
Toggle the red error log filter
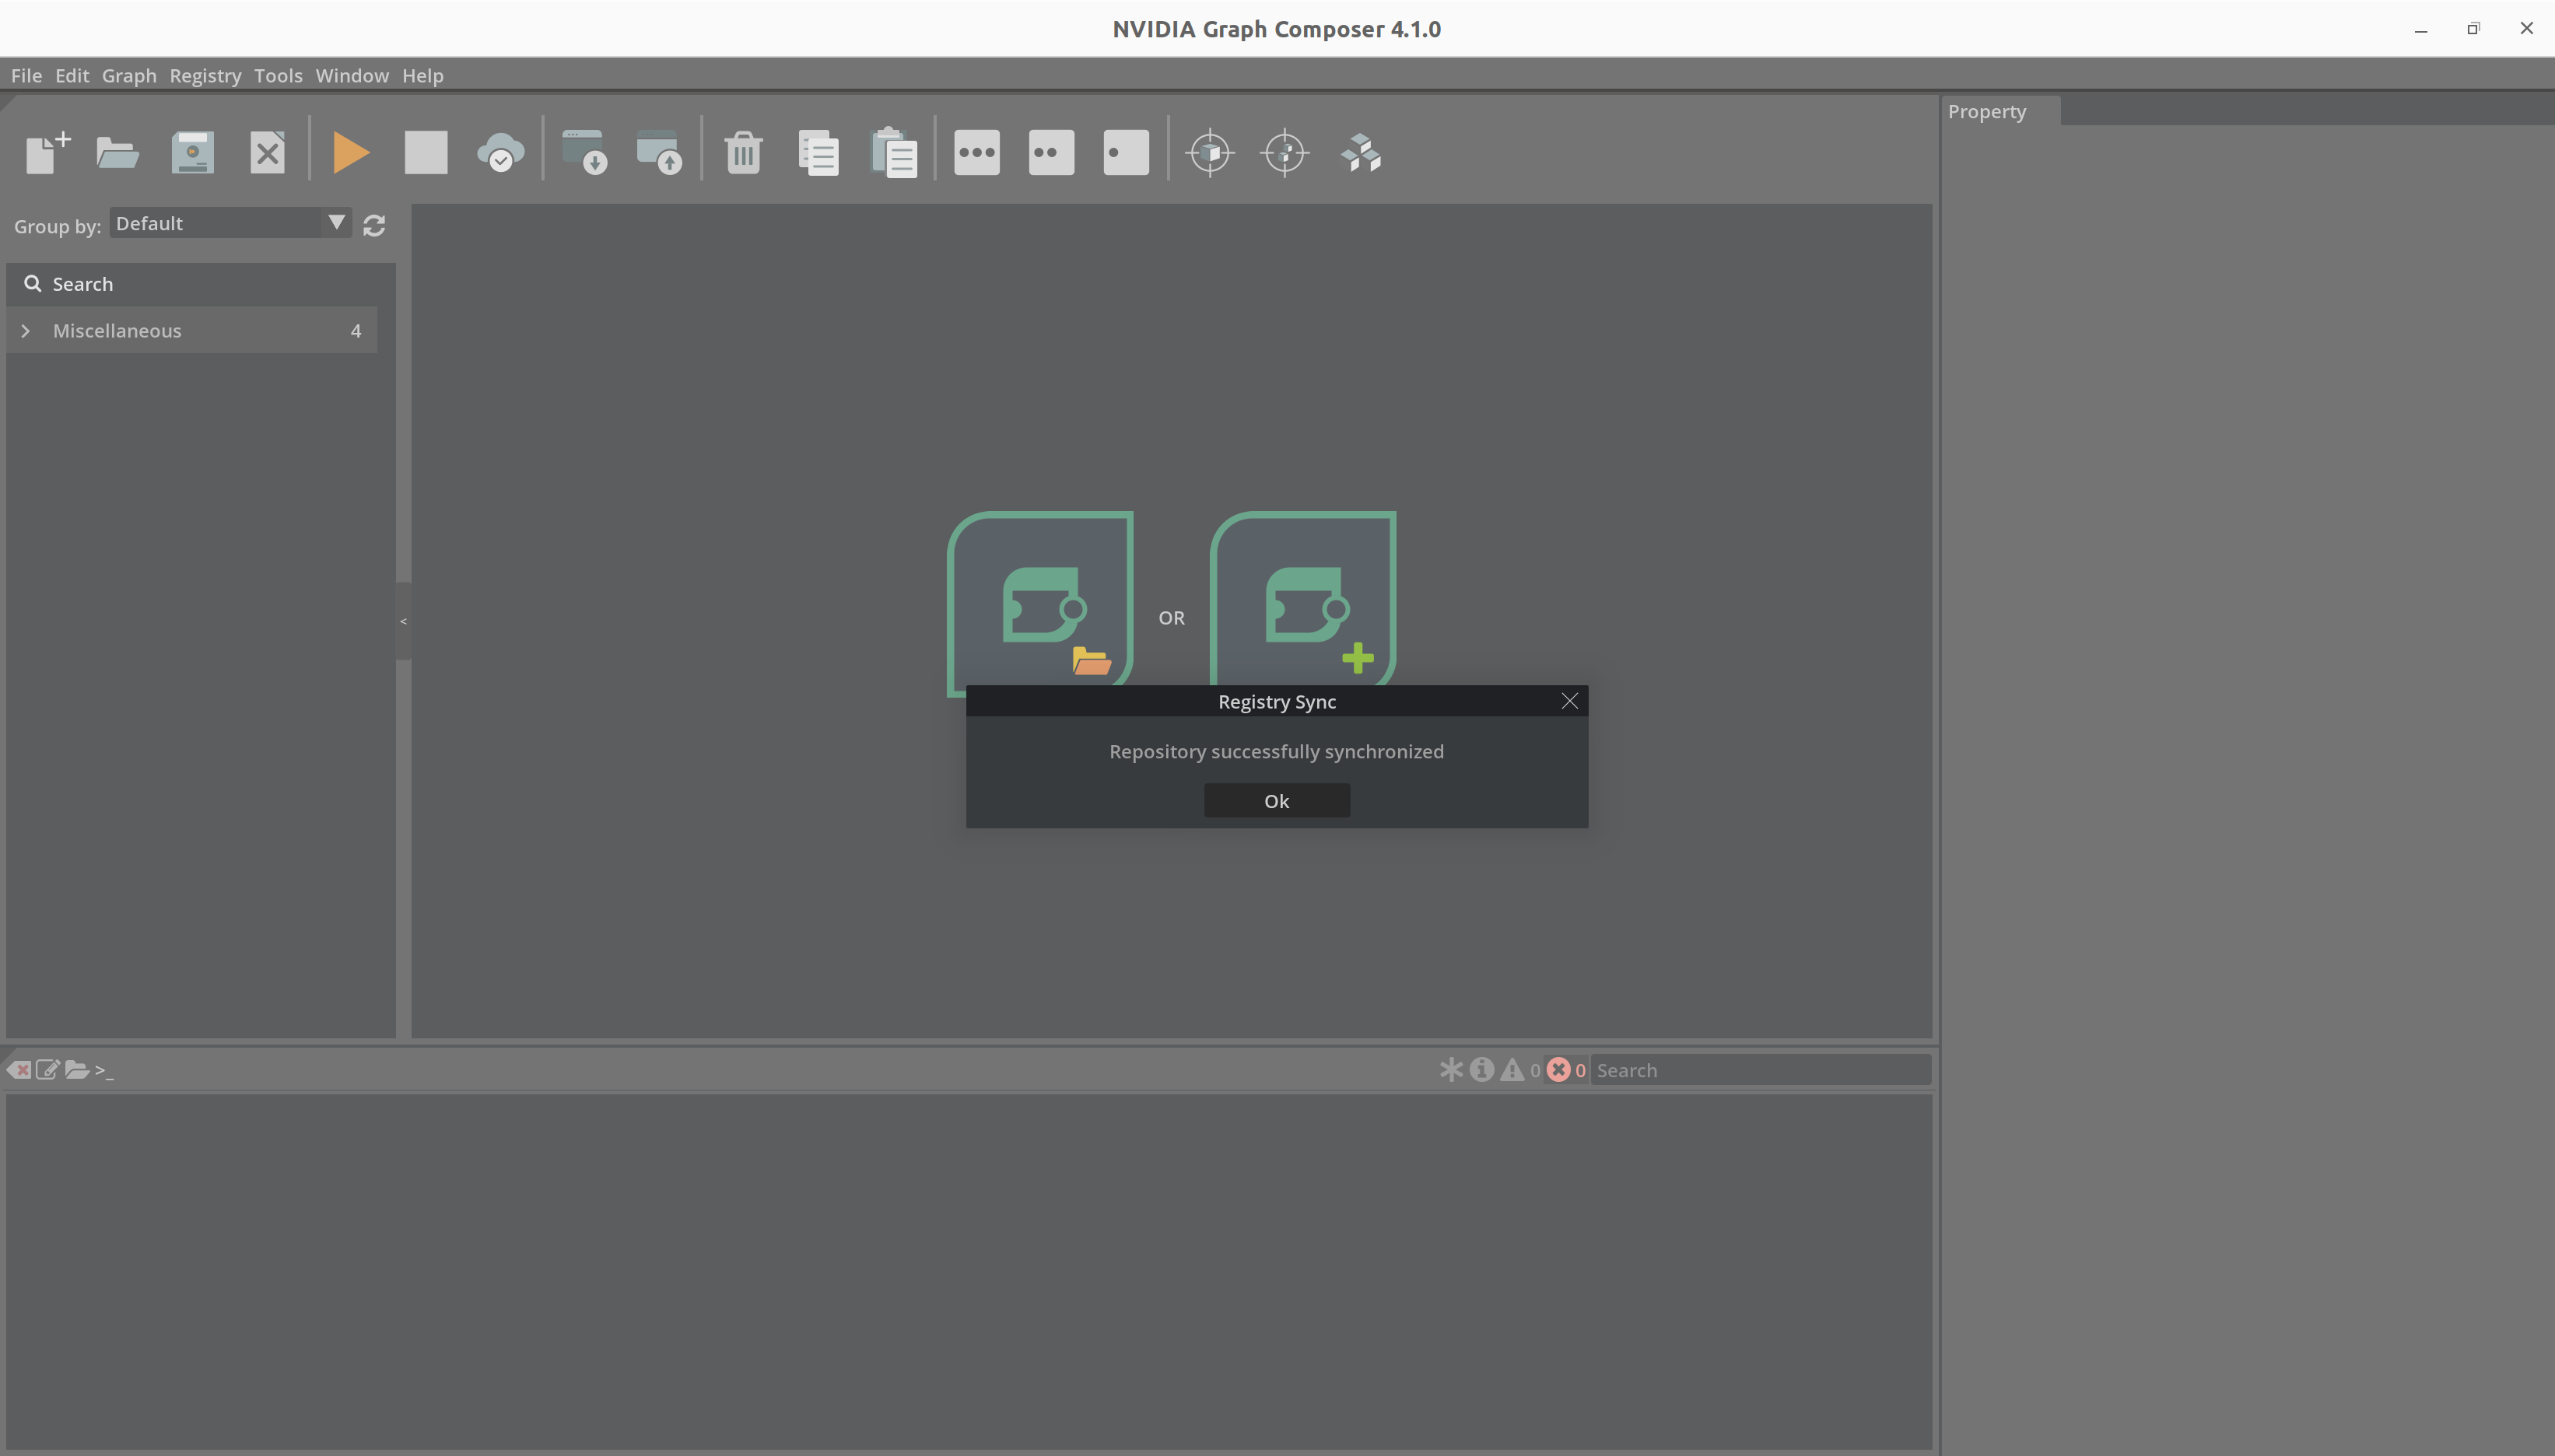coord(1558,1069)
